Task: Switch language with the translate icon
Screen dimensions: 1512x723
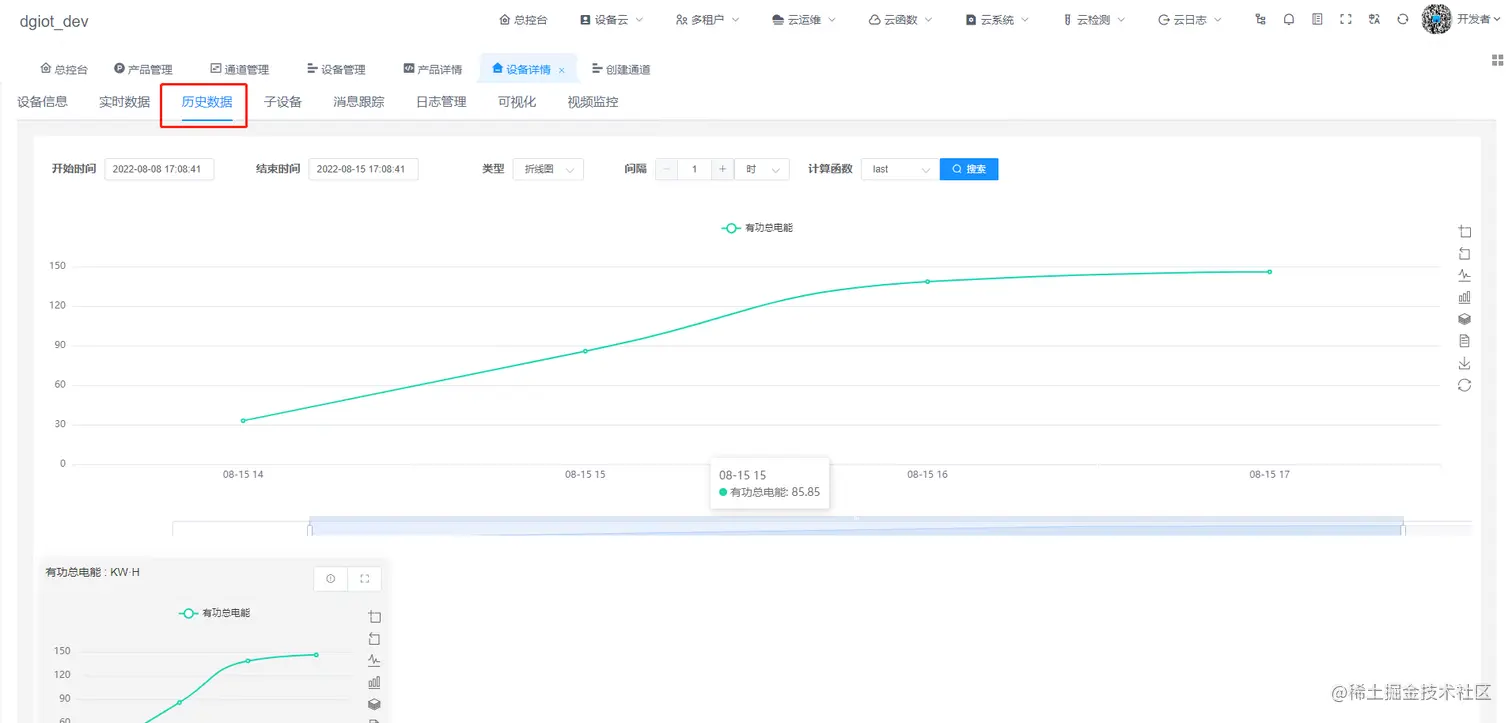Action: coord(1374,19)
